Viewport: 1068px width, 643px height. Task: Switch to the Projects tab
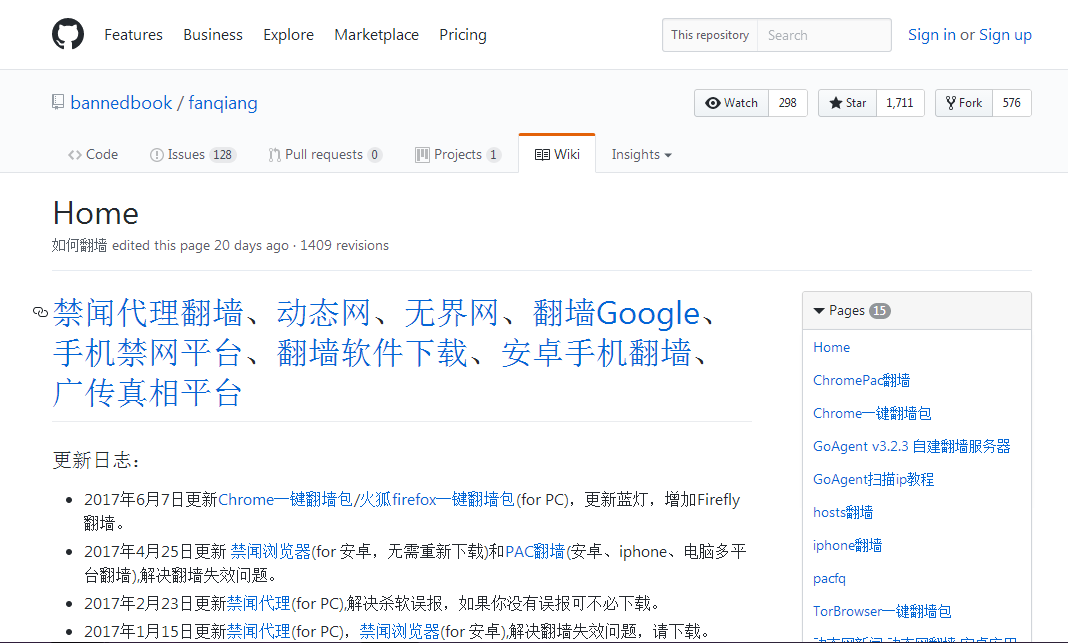[x=458, y=155]
